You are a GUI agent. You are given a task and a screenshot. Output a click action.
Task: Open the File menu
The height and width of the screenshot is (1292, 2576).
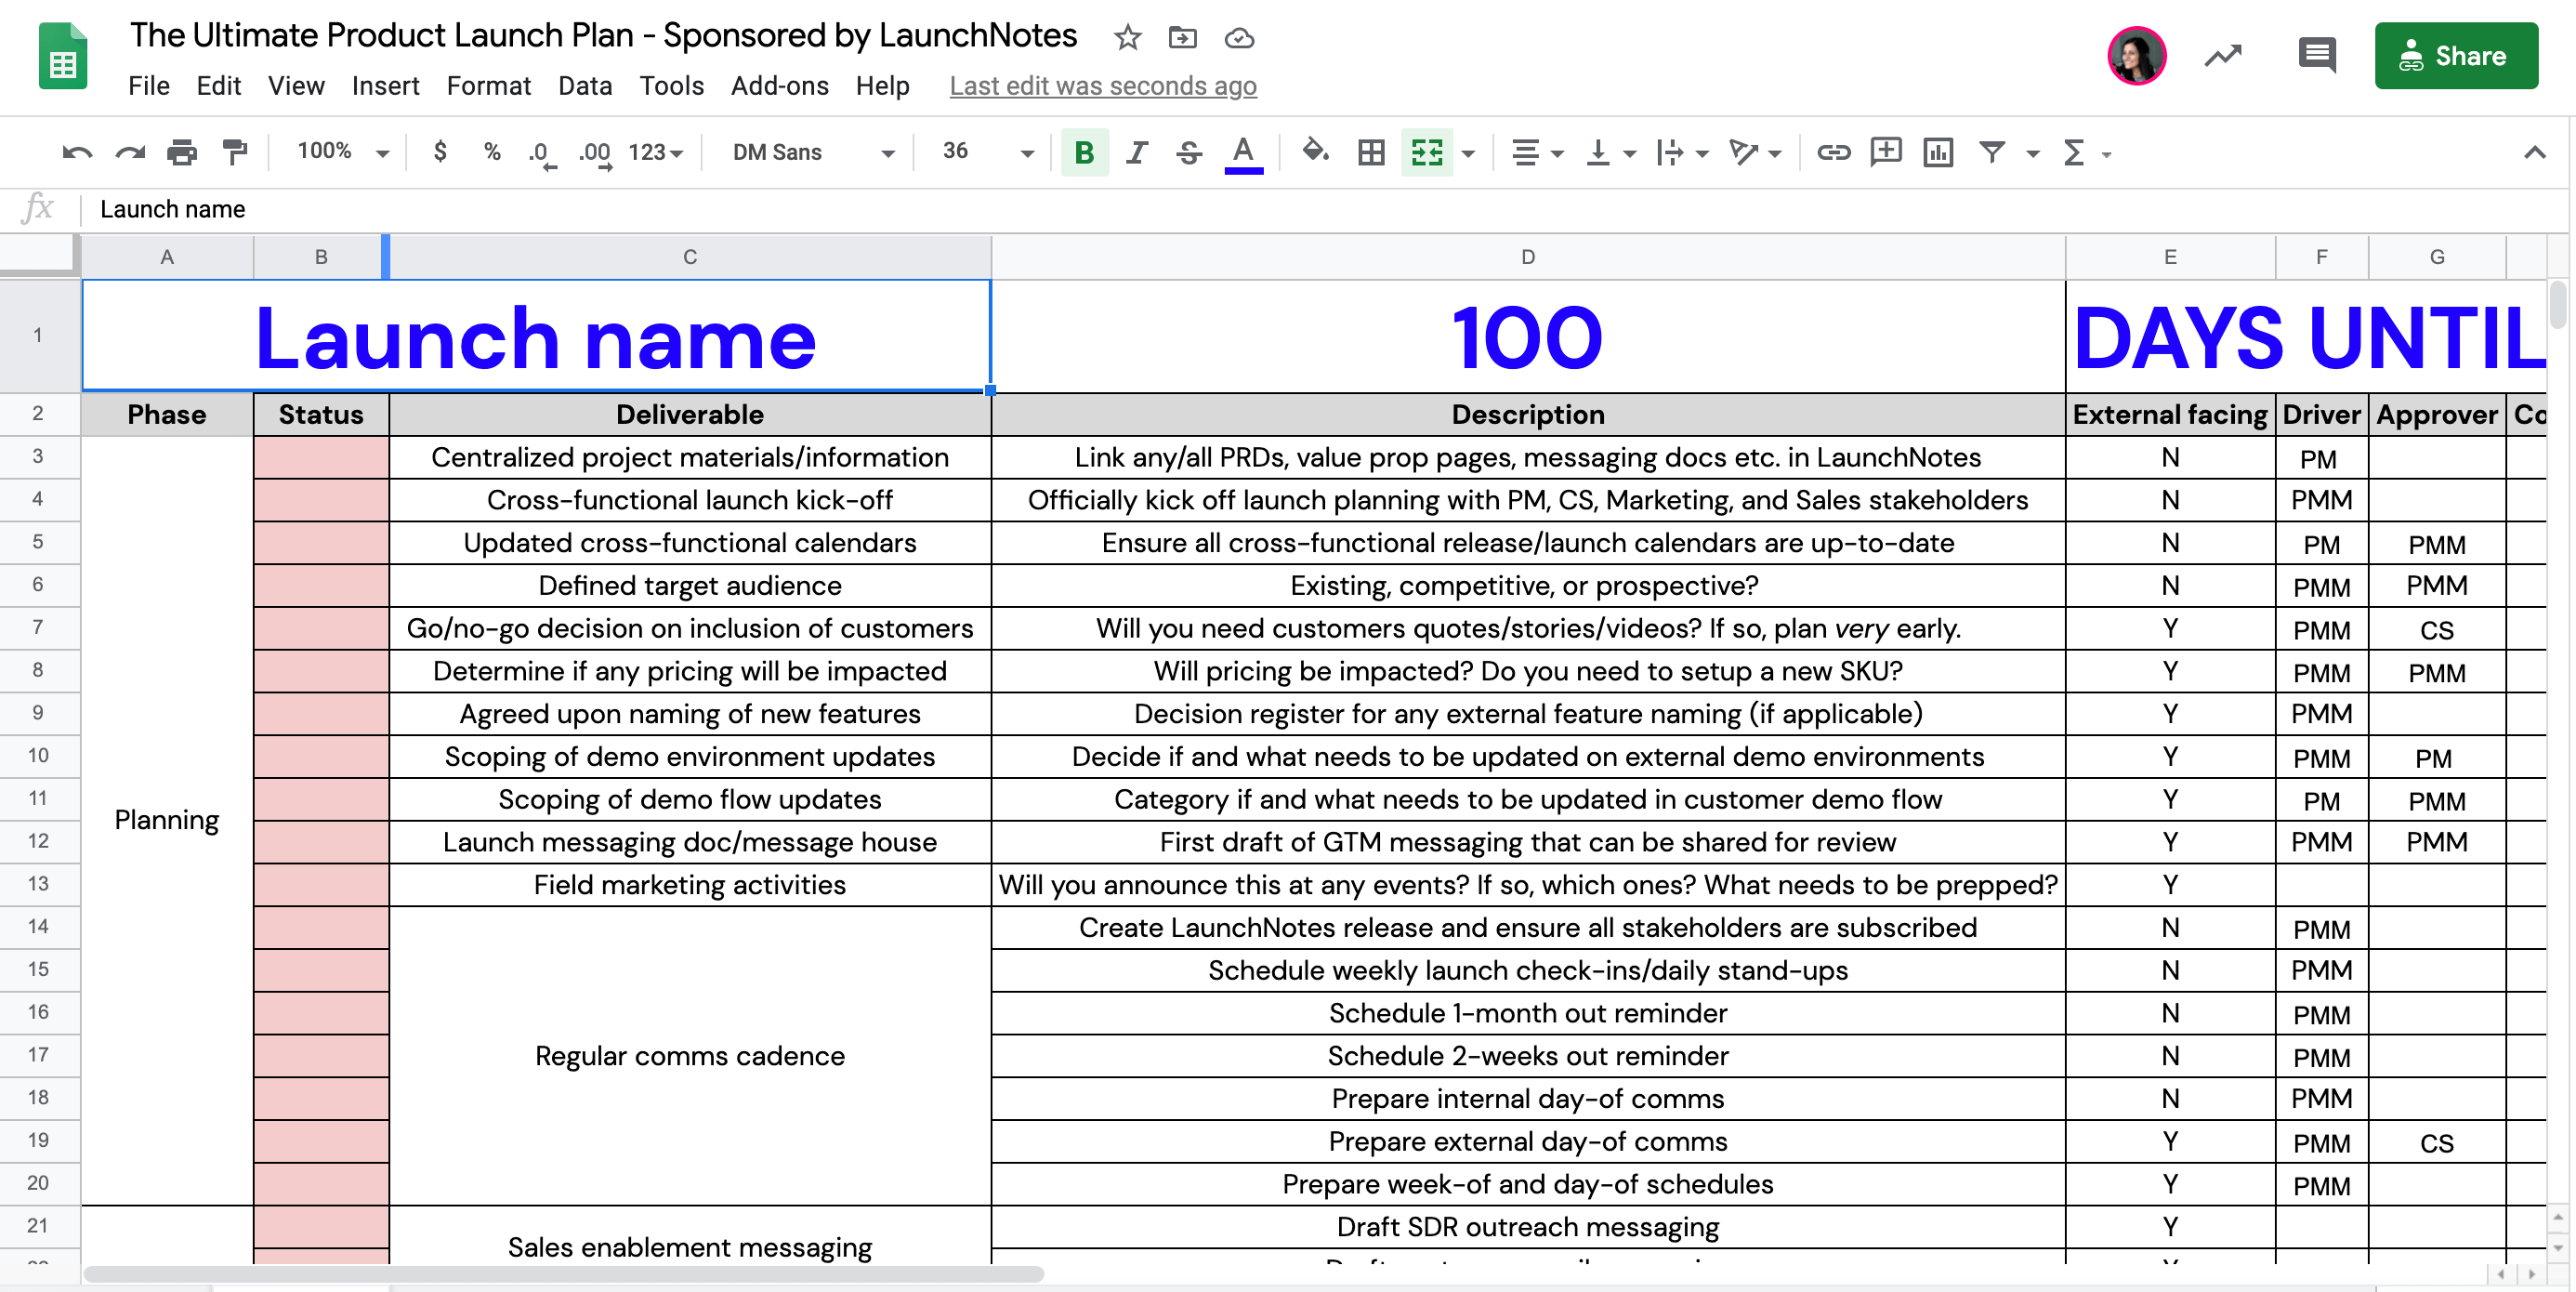click(148, 86)
